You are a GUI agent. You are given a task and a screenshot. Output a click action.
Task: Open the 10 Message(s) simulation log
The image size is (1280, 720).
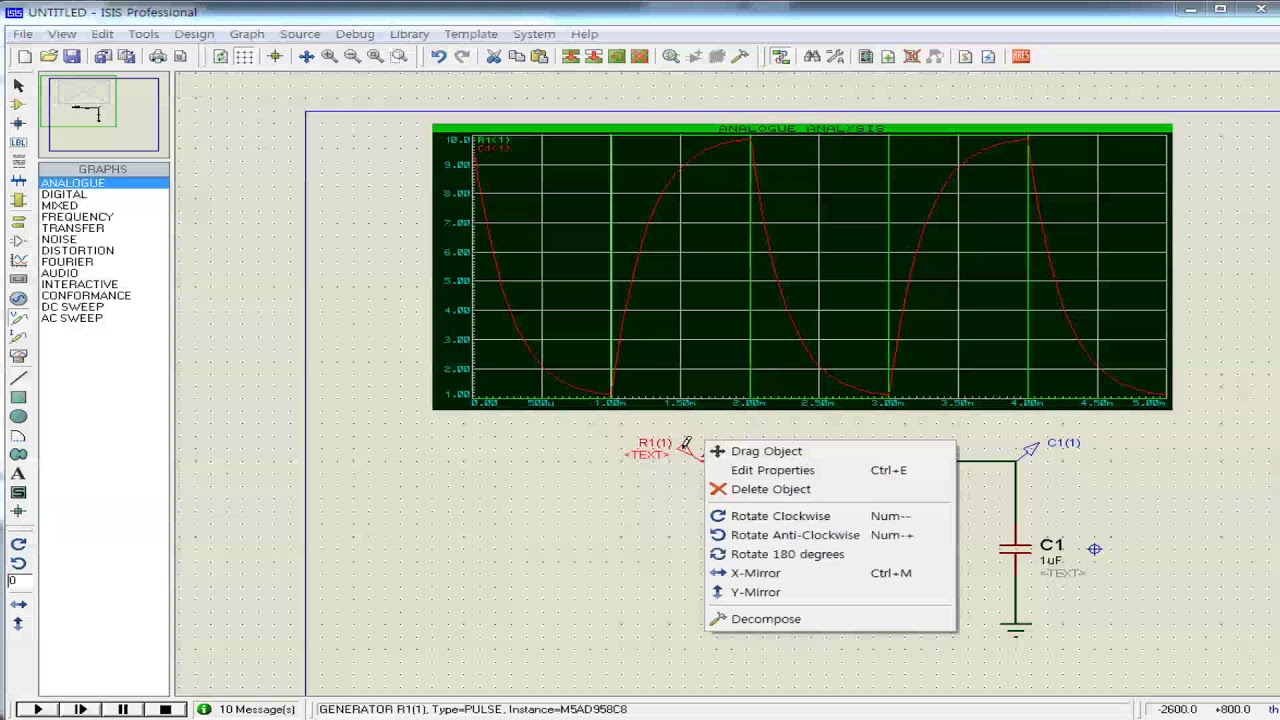click(x=247, y=709)
